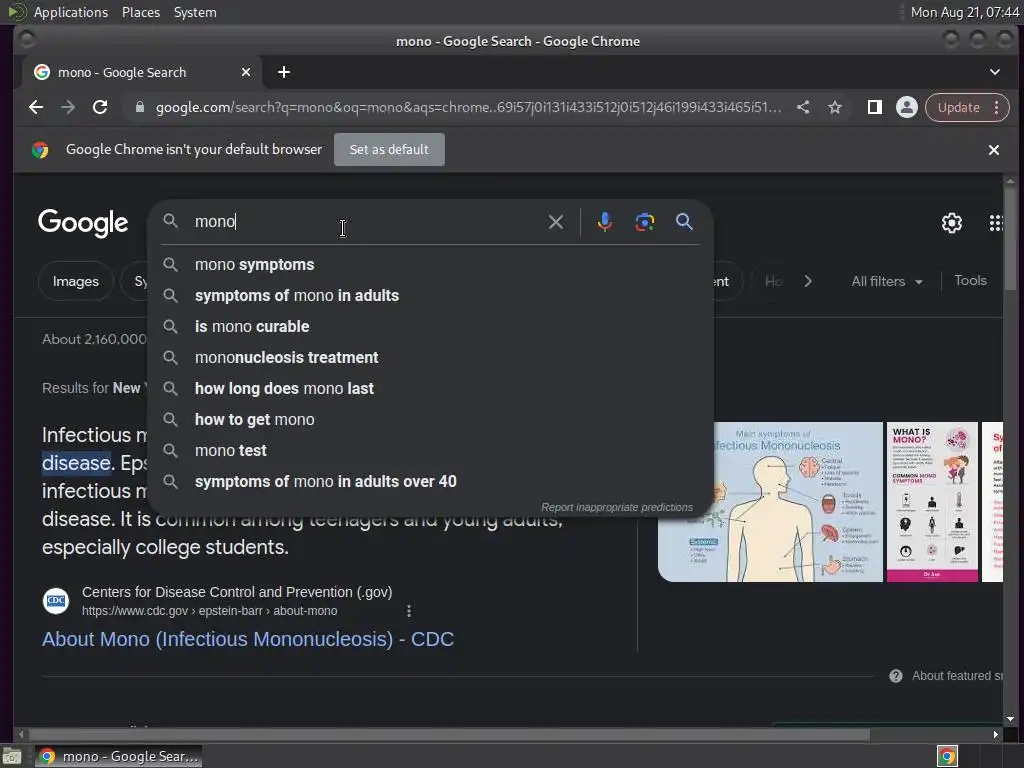Set Chrome as default browser

click(389, 150)
